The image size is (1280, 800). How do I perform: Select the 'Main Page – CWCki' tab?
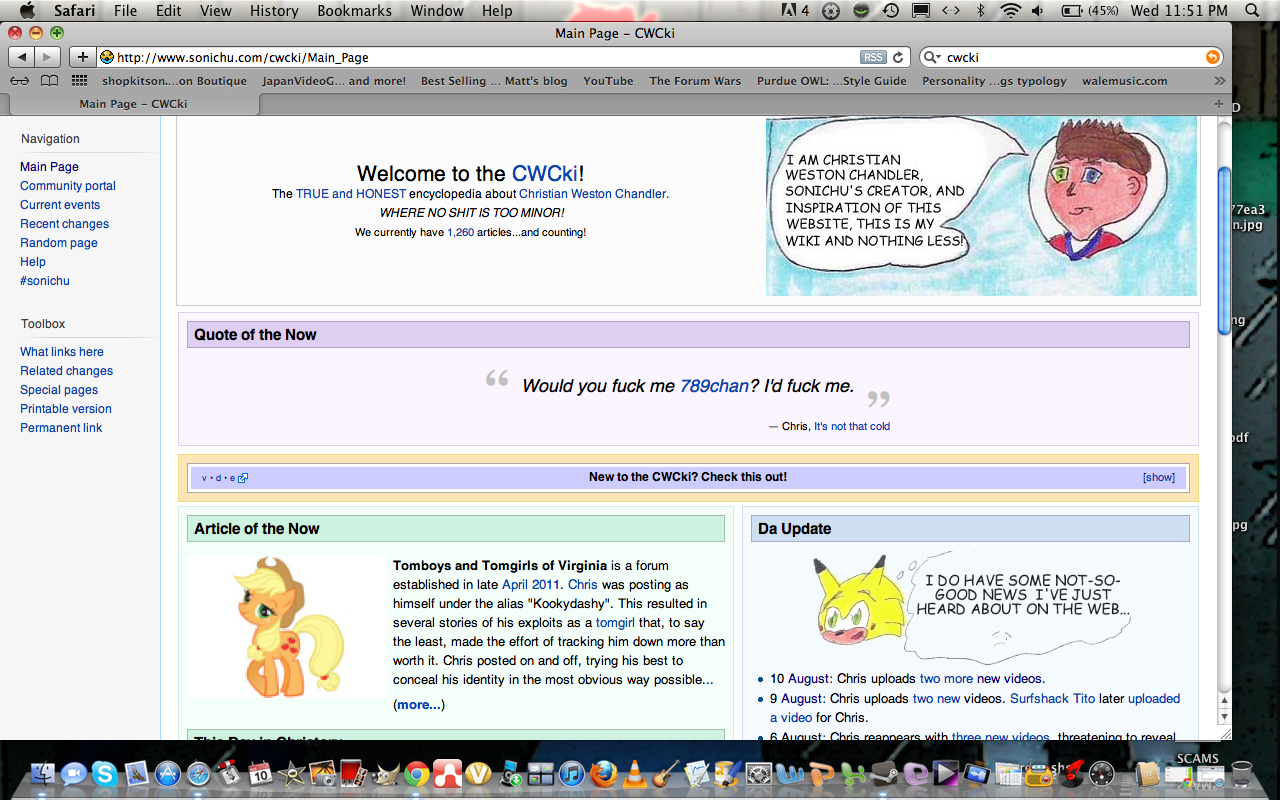tap(133, 104)
